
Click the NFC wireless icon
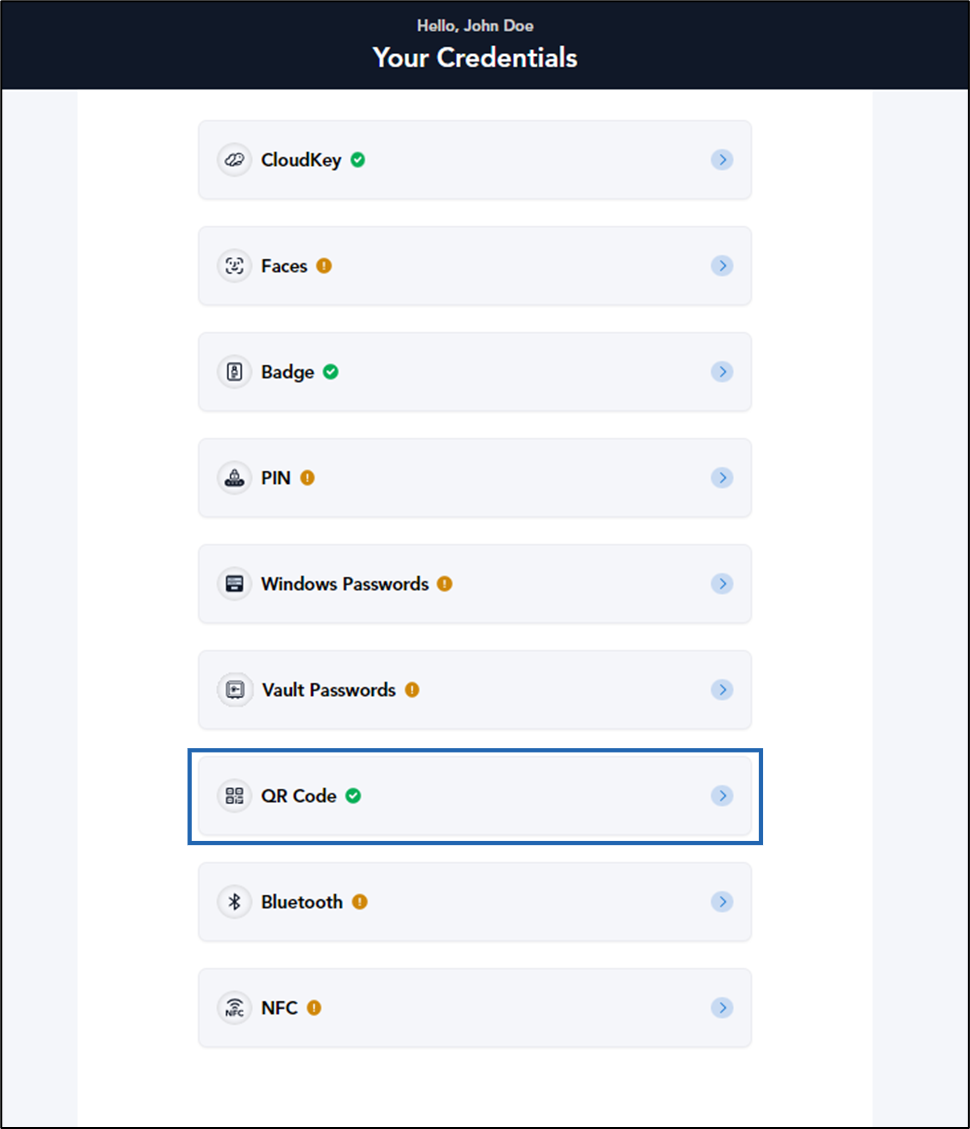tap(234, 1007)
